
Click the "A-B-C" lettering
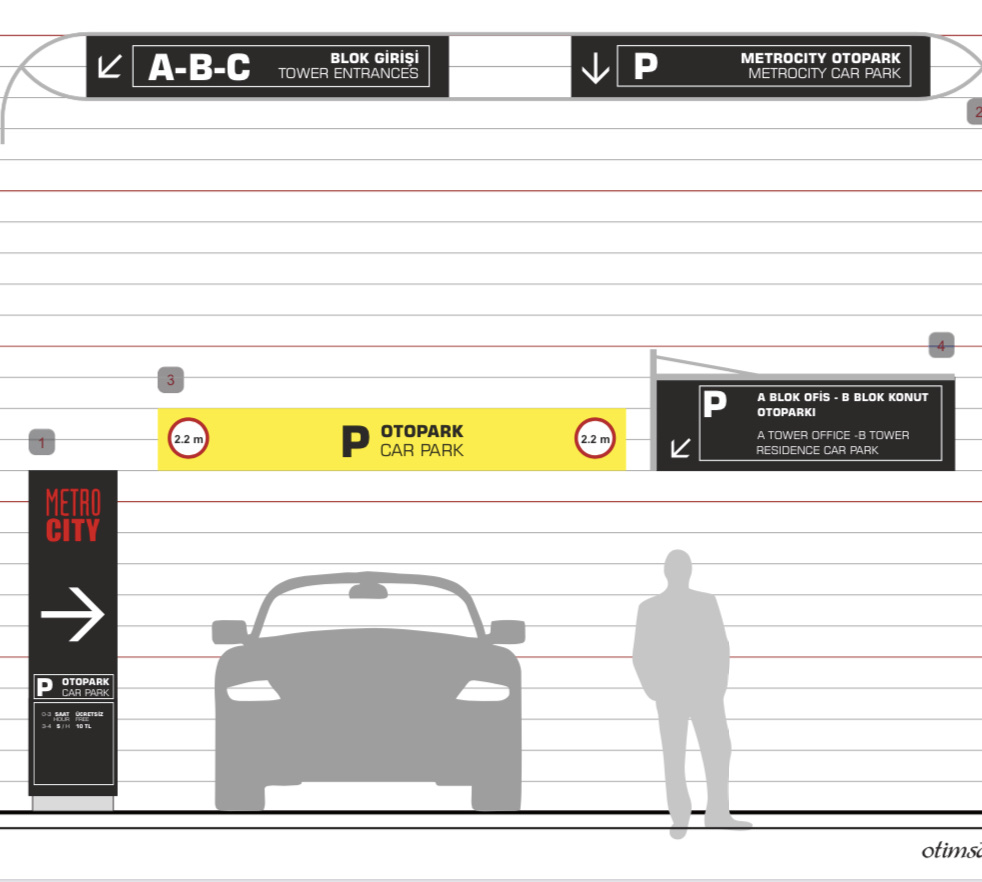pos(199,67)
